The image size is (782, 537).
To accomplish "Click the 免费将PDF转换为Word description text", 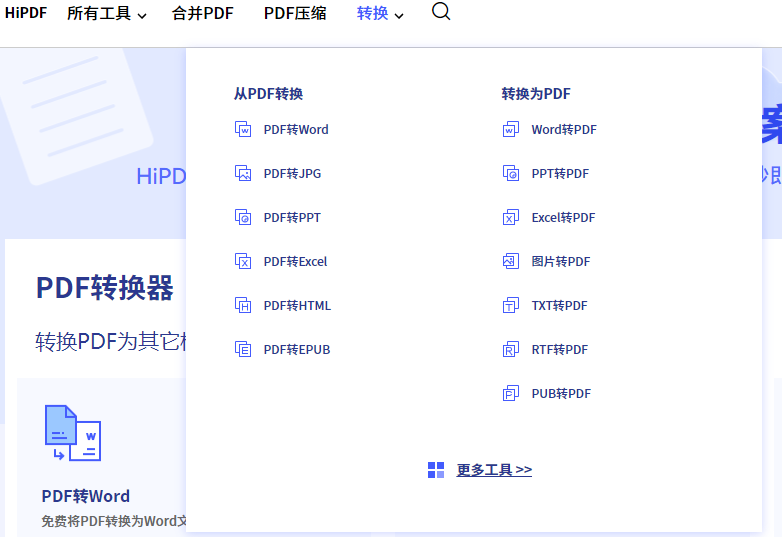I will tap(114, 521).
